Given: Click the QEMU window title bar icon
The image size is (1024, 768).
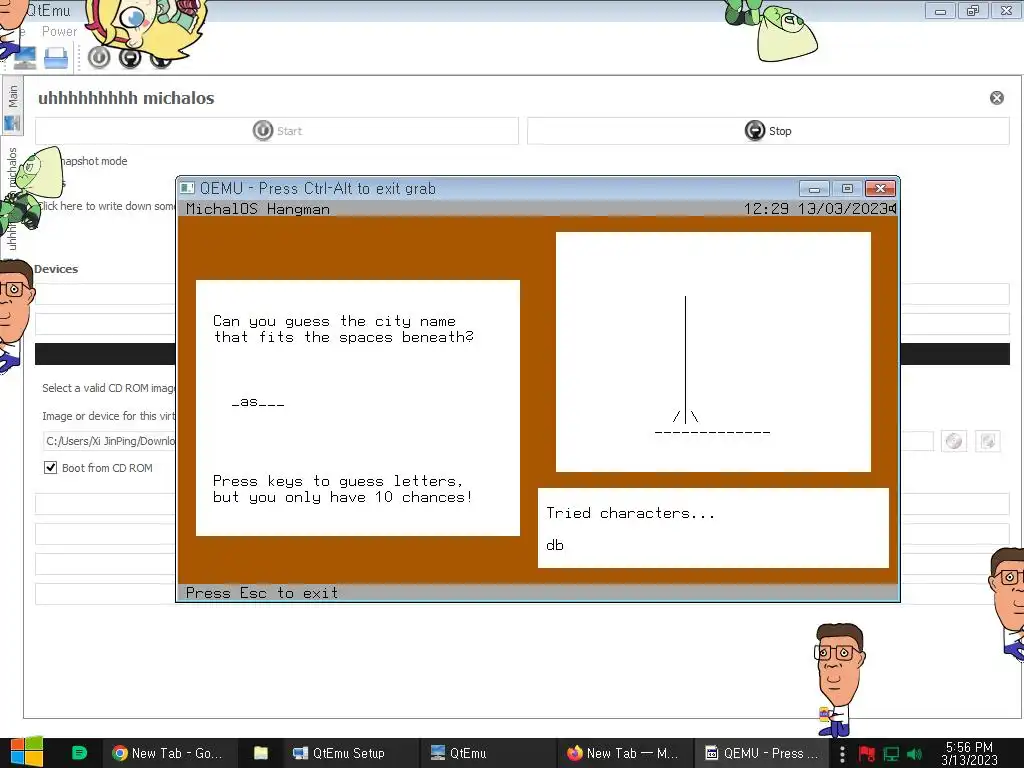Looking at the screenshot, I should [187, 188].
